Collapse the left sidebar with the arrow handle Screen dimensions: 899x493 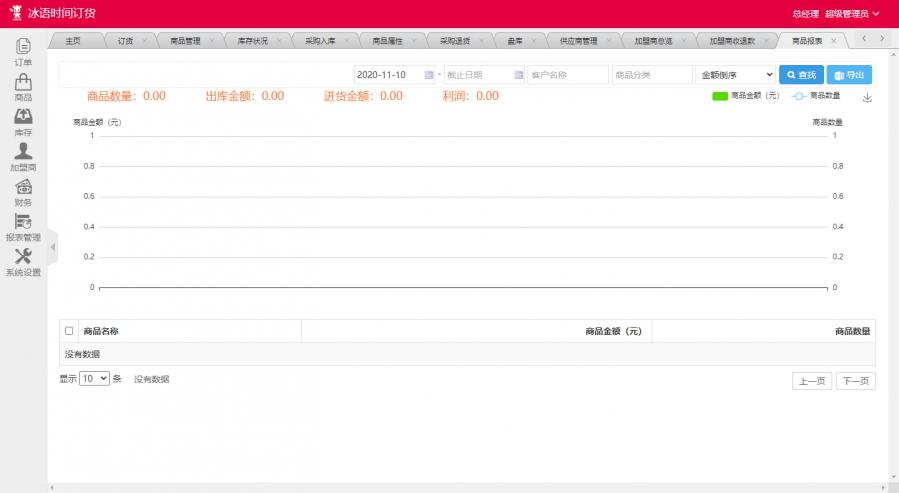tap(52, 247)
